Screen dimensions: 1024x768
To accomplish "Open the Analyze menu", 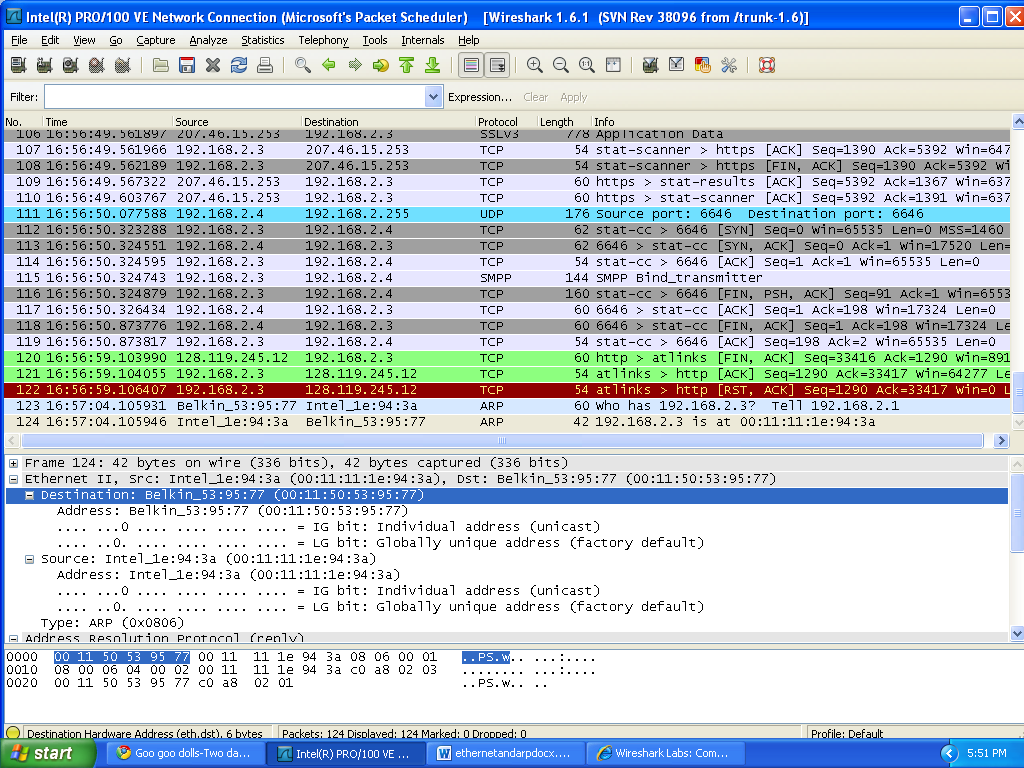I will (x=208, y=40).
